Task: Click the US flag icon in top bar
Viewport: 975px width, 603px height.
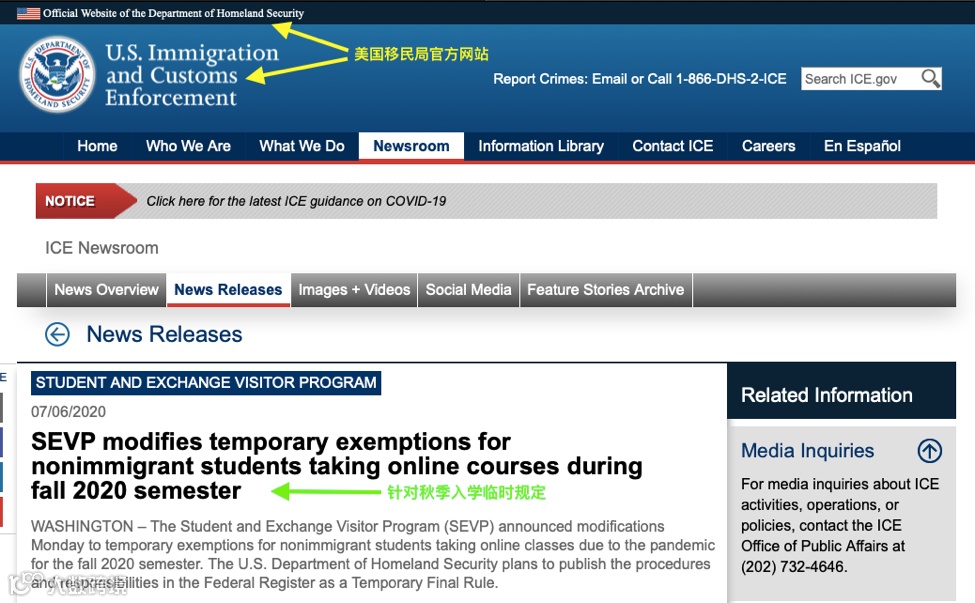Action: [x=29, y=13]
